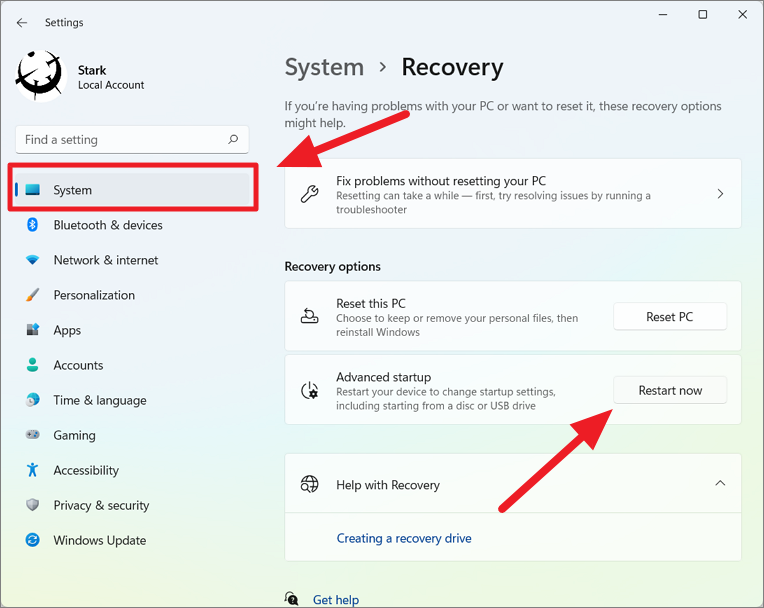Click the Reset PC button

670,317
